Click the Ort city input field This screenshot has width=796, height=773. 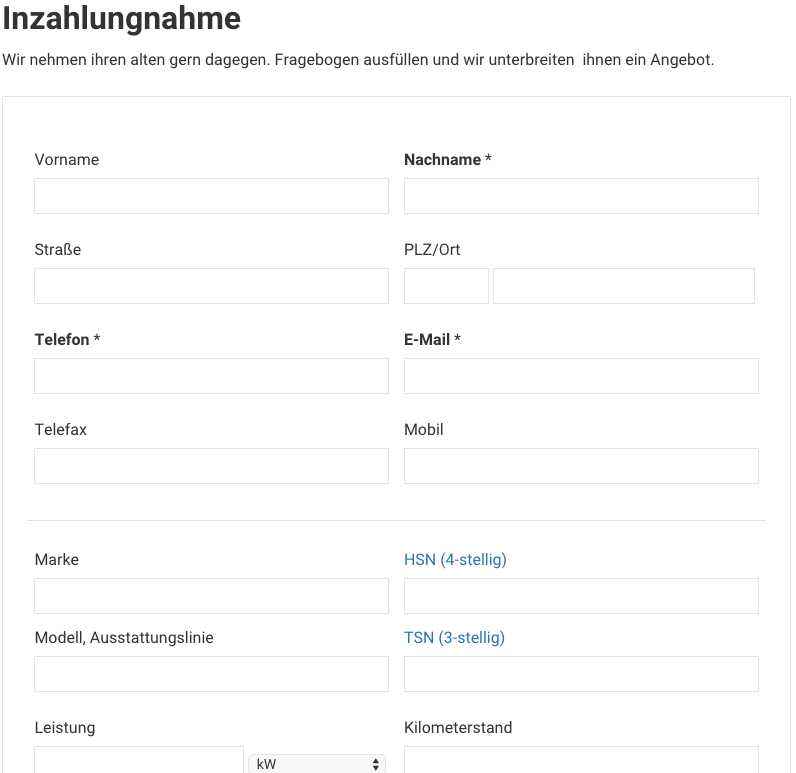624,286
